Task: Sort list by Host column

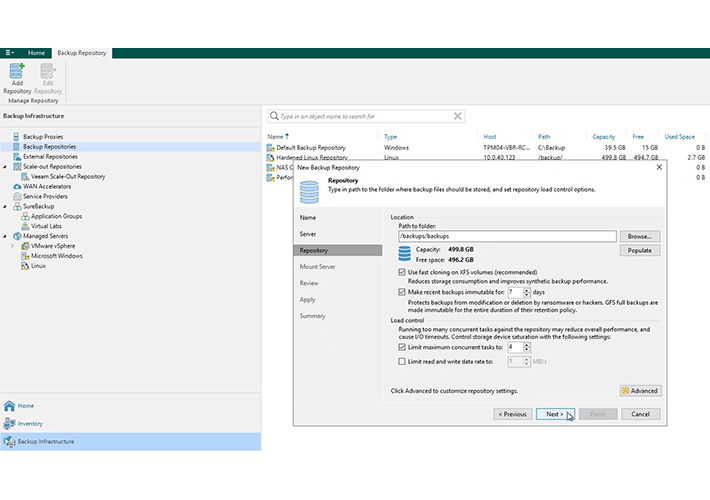Action: 489,136
